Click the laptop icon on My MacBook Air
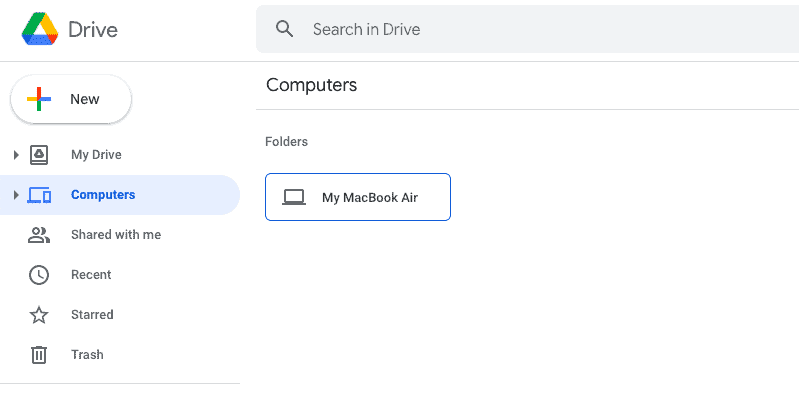The image size is (799, 400). 294,197
